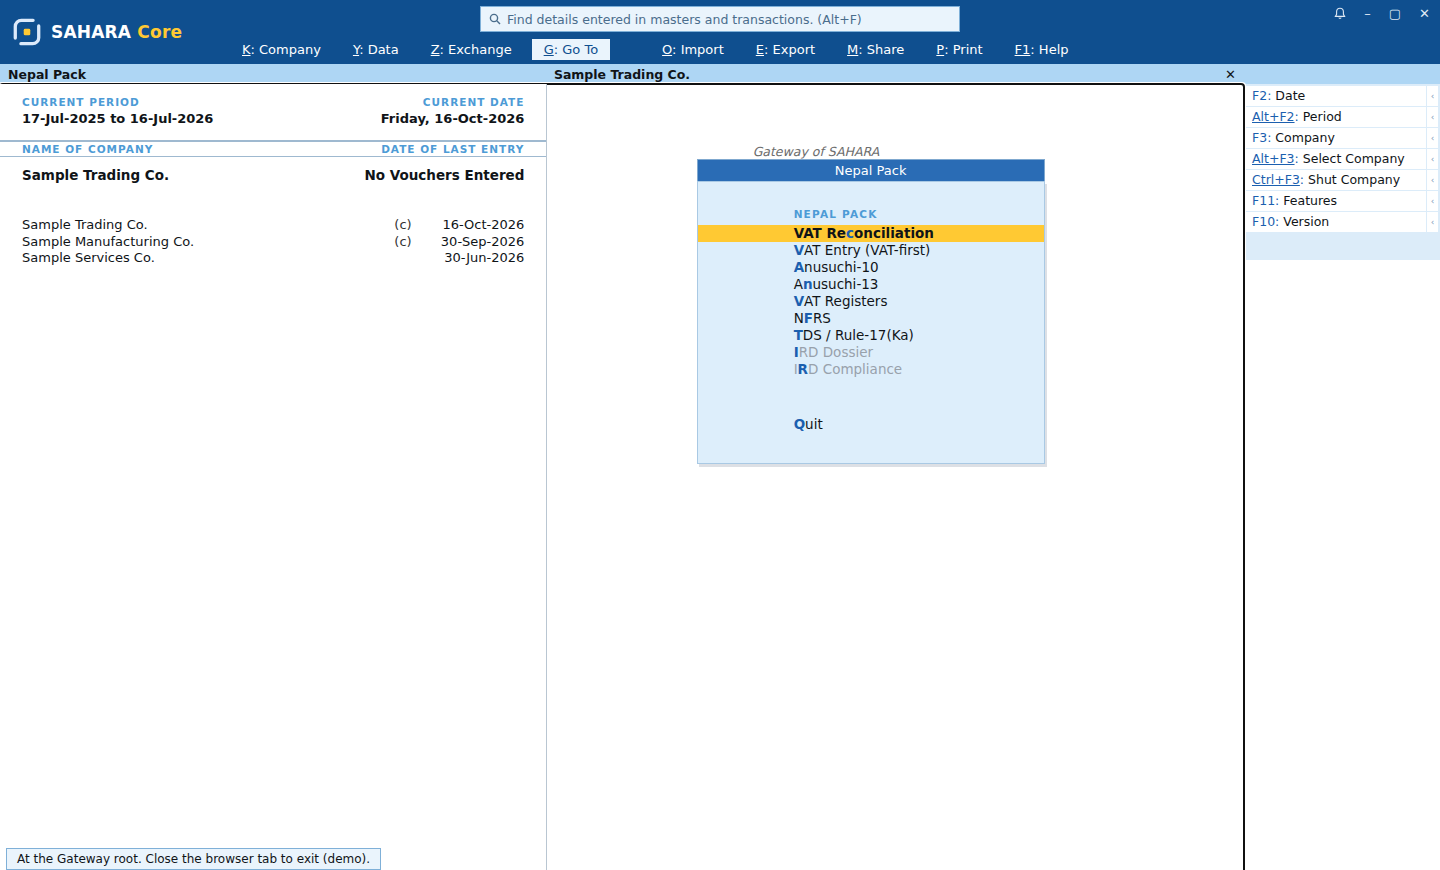Screen dimensions: 1440x870
Task: Open VAT Entry (VAT-first)
Action: click(871, 250)
